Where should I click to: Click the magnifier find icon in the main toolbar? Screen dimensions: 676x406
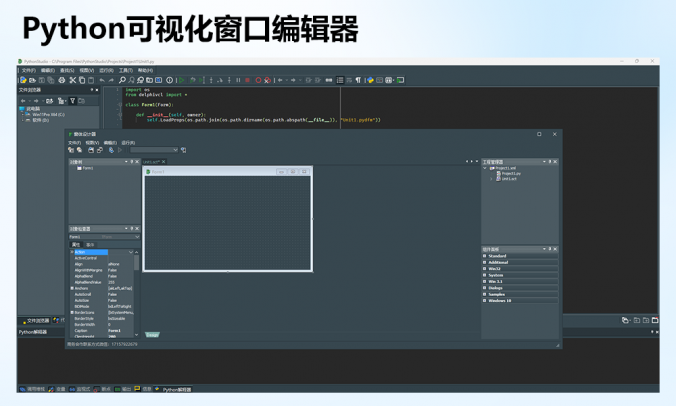[x=122, y=80]
